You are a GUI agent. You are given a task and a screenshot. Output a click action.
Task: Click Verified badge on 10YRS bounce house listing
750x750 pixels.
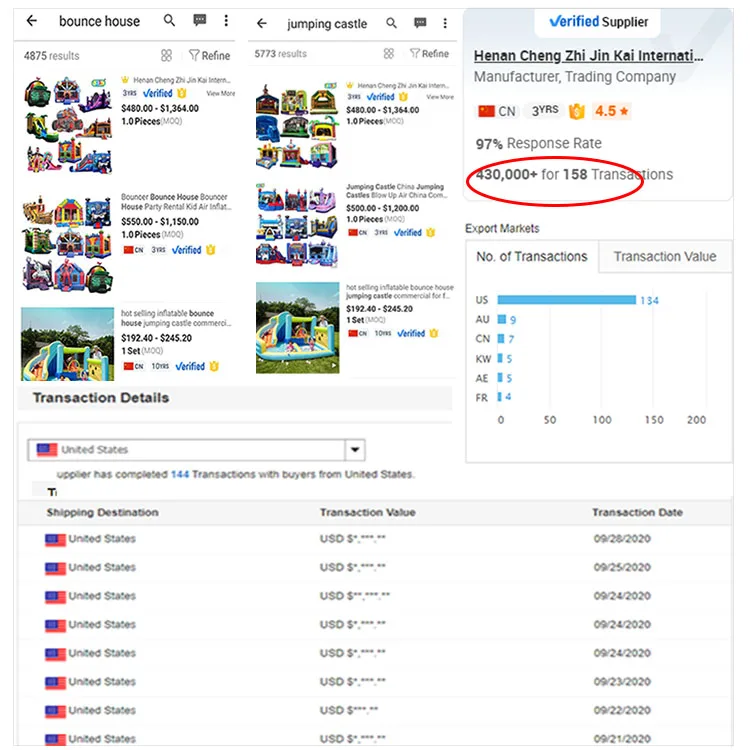tap(190, 366)
